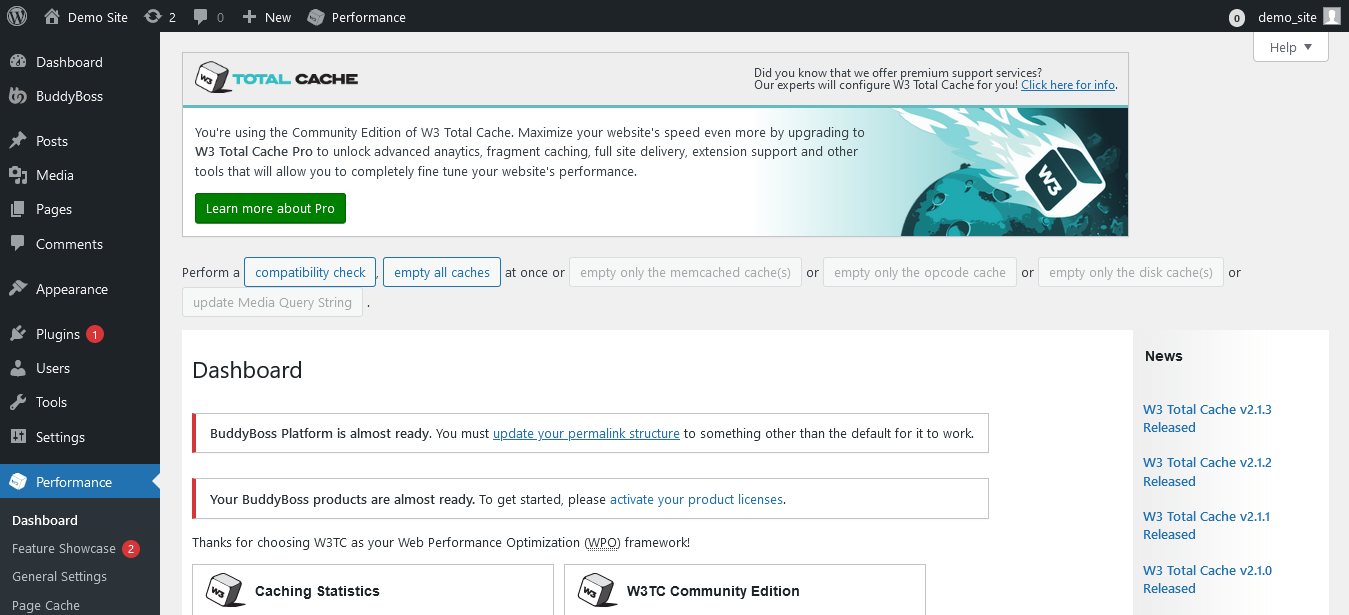Open the demo_site account menu

point(1298,17)
